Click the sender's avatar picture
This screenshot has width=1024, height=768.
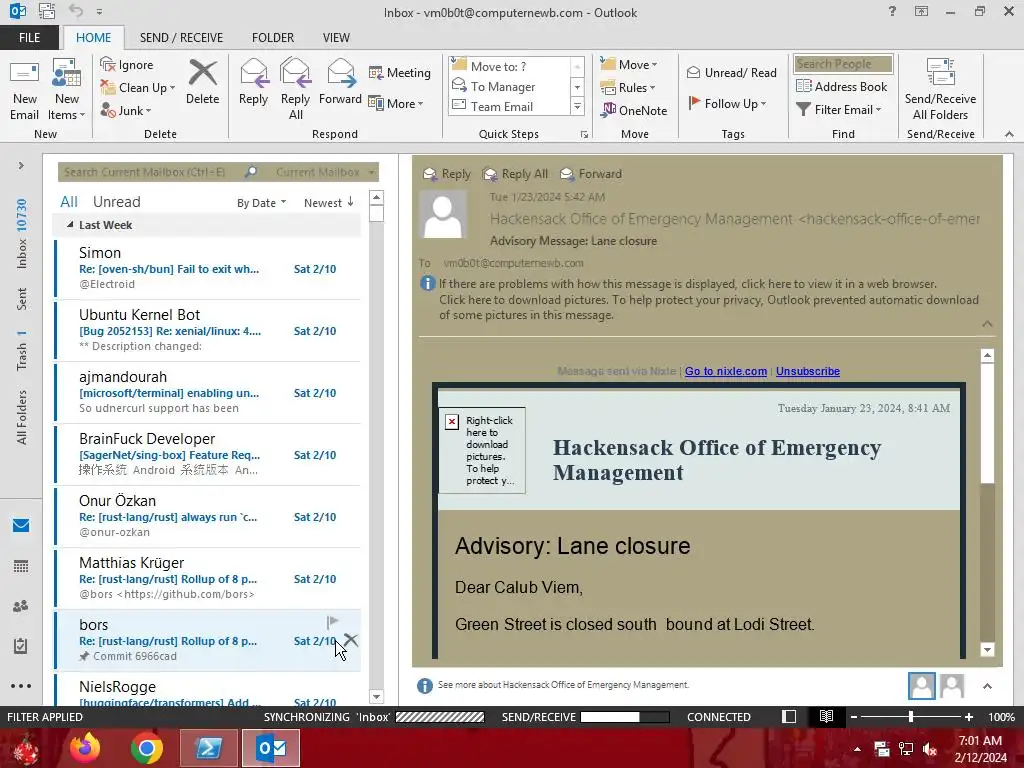(443, 214)
